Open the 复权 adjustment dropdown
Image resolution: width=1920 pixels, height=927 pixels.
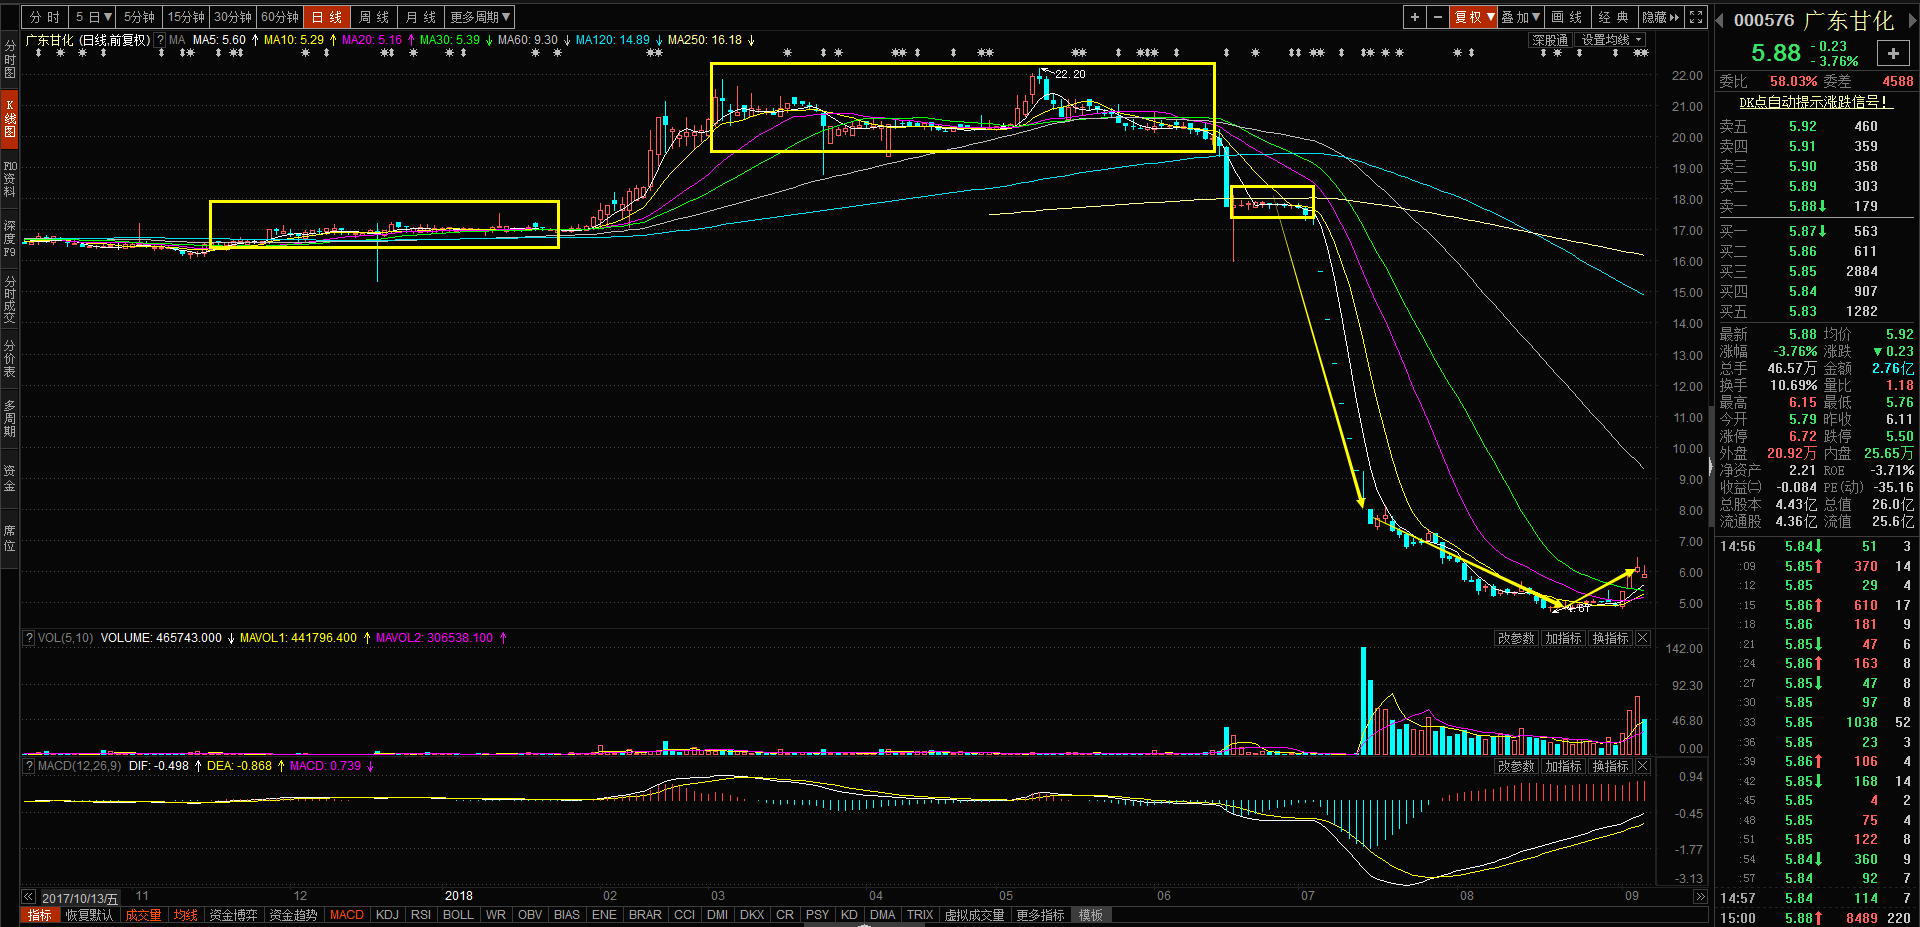1474,17
